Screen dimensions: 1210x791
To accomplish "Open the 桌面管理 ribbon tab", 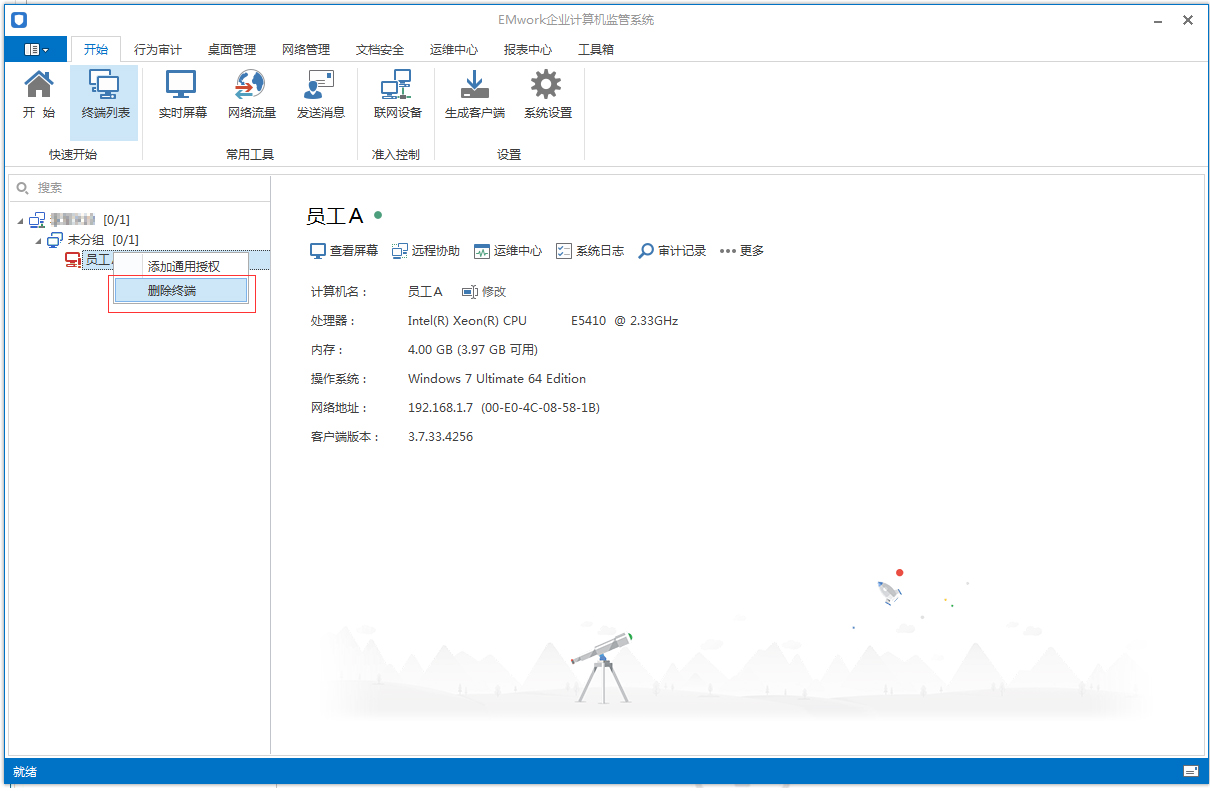I will click(232, 49).
